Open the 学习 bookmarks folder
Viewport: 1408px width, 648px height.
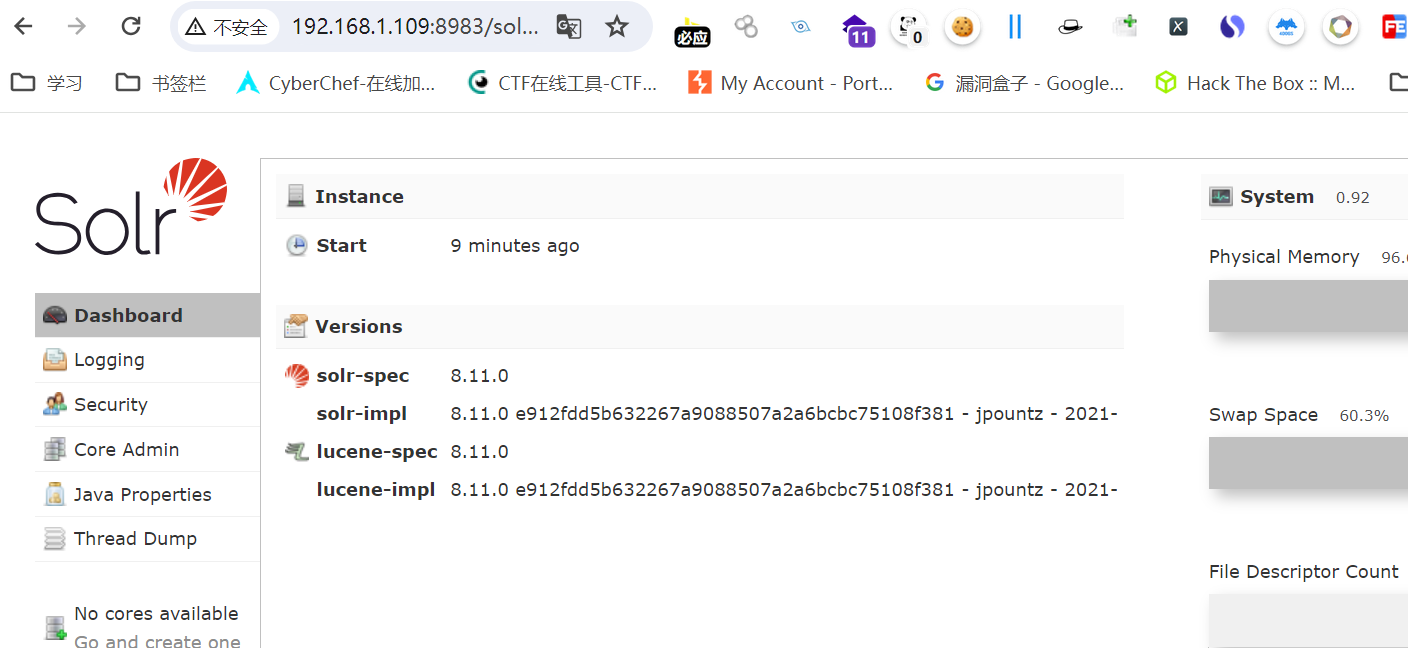[47, 83]
